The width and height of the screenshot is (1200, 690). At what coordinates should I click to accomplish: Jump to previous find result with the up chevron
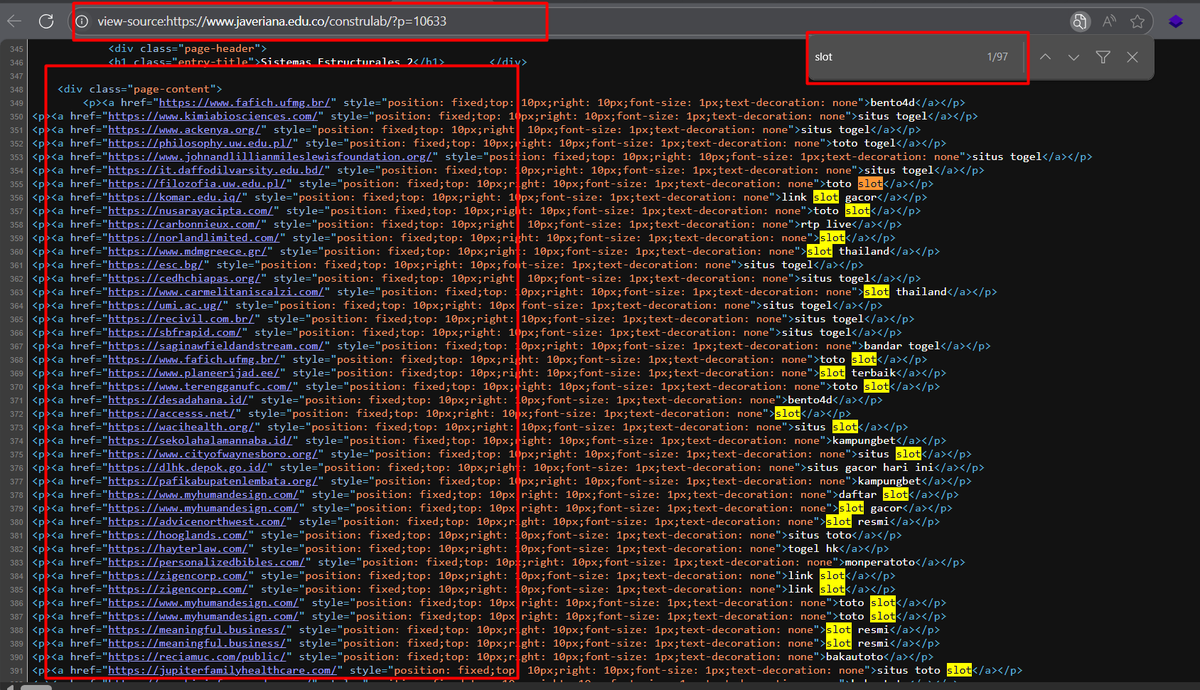1045,57
